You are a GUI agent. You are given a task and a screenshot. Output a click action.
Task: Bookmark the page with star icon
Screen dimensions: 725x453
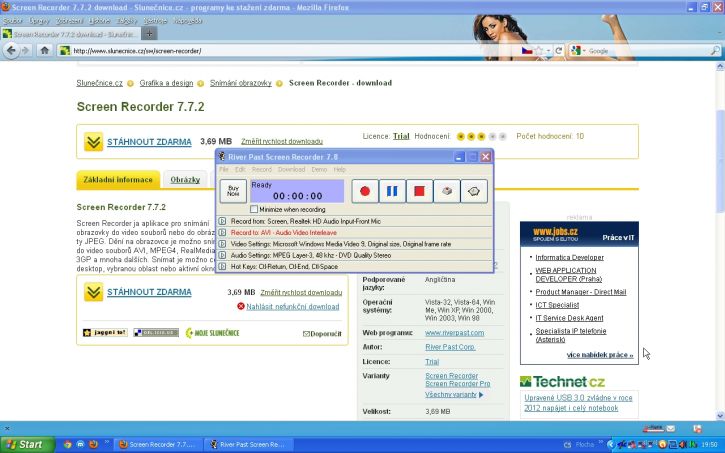coord(539,51)
